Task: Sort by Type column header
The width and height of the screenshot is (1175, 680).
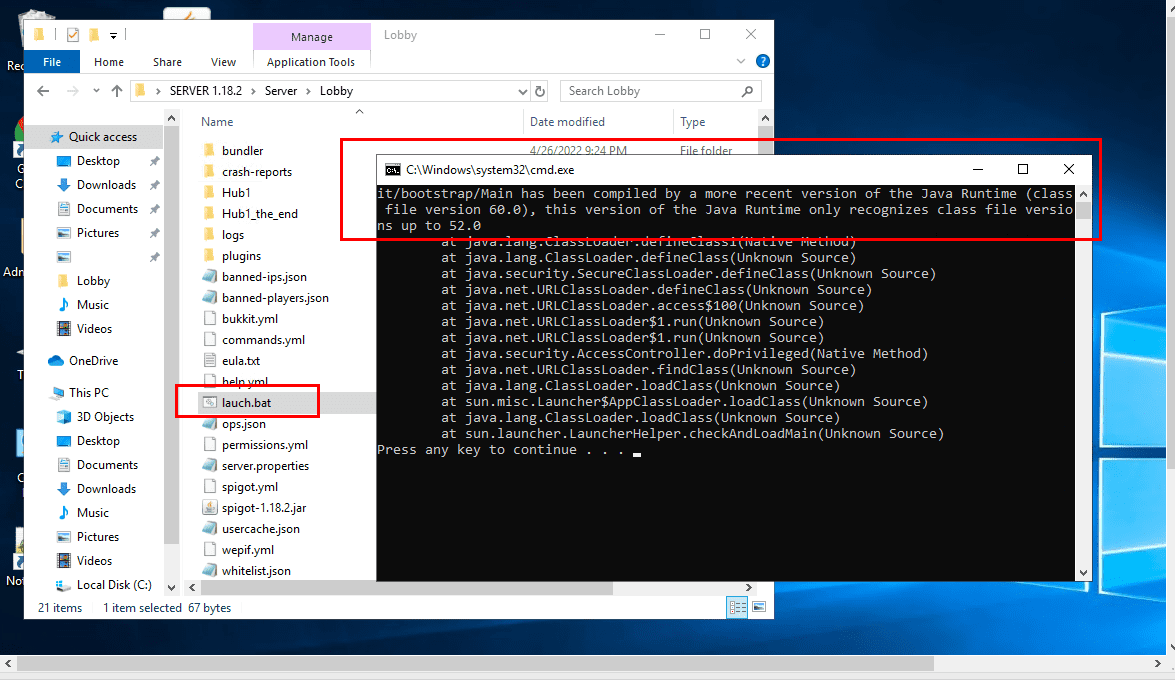Action: (x=692, y=121)
